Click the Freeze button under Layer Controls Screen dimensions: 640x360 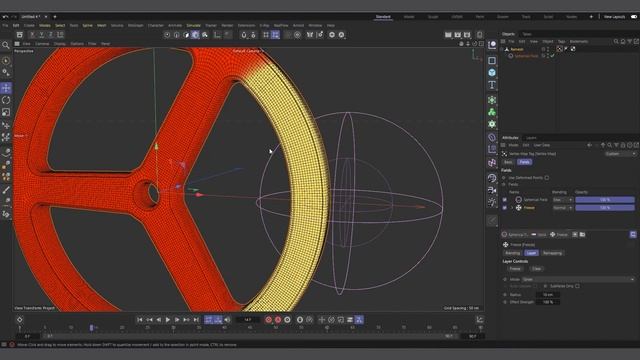515,269
